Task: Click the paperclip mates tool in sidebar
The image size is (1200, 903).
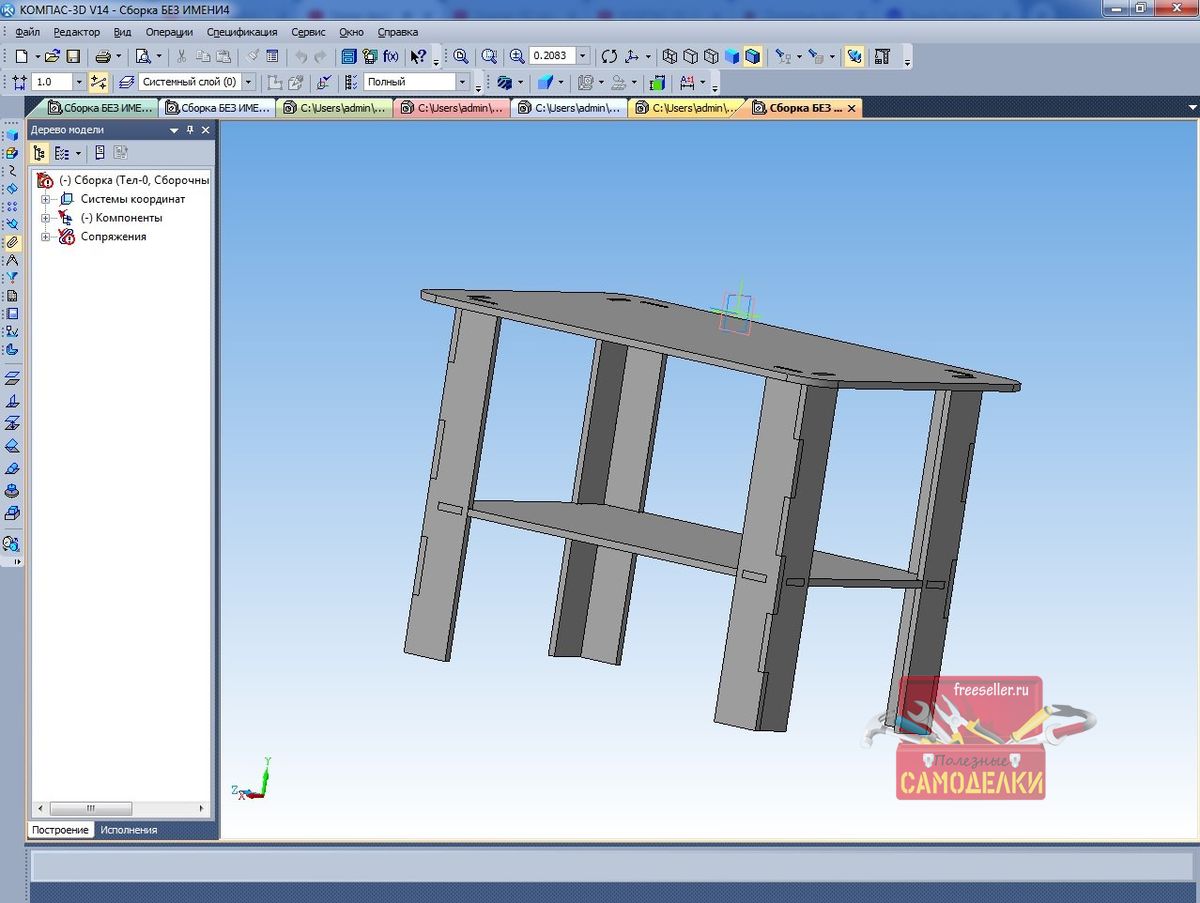Action: [12, 242]
